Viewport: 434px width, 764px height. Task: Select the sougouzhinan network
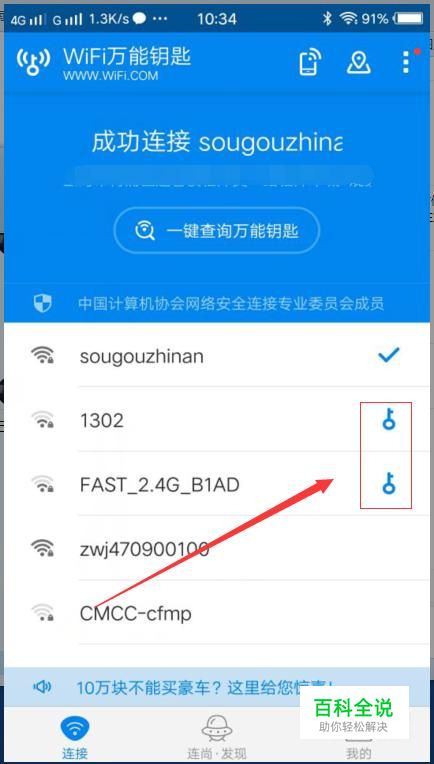[217, 355]
